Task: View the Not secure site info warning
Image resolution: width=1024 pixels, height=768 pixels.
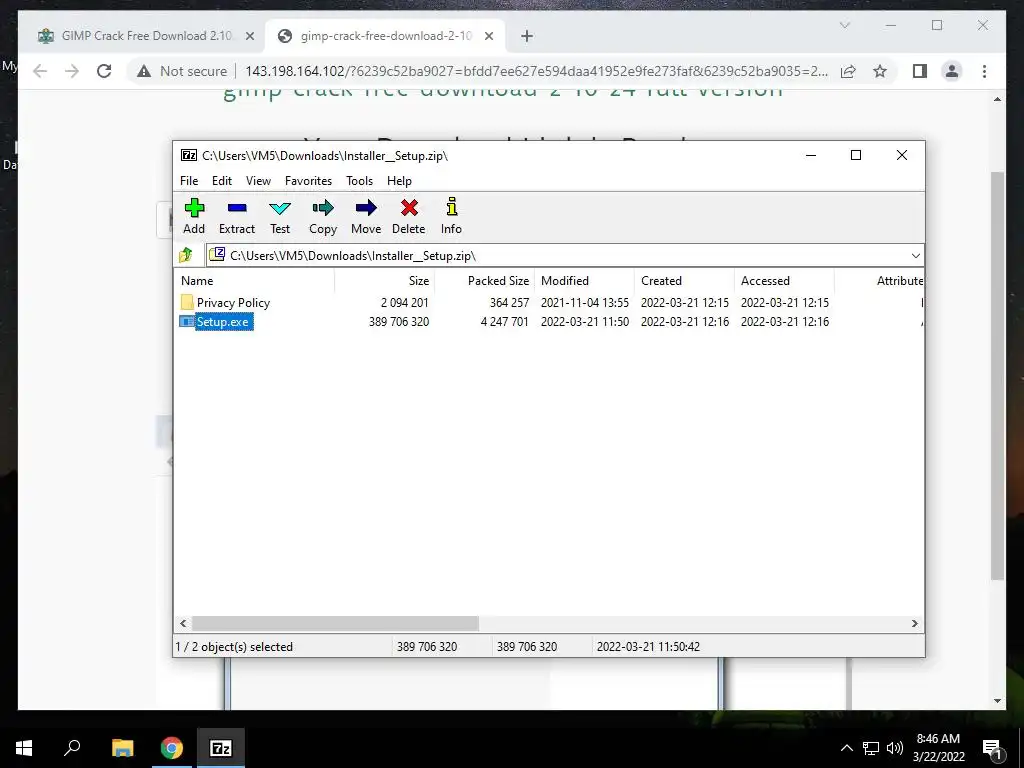Action: (x=182, y=71)
